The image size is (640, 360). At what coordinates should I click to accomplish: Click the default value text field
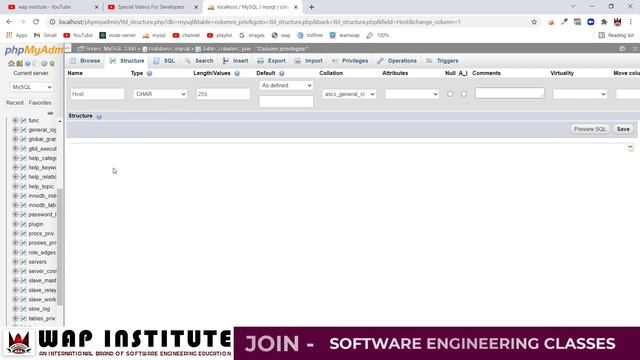click(x=286, y=101)
